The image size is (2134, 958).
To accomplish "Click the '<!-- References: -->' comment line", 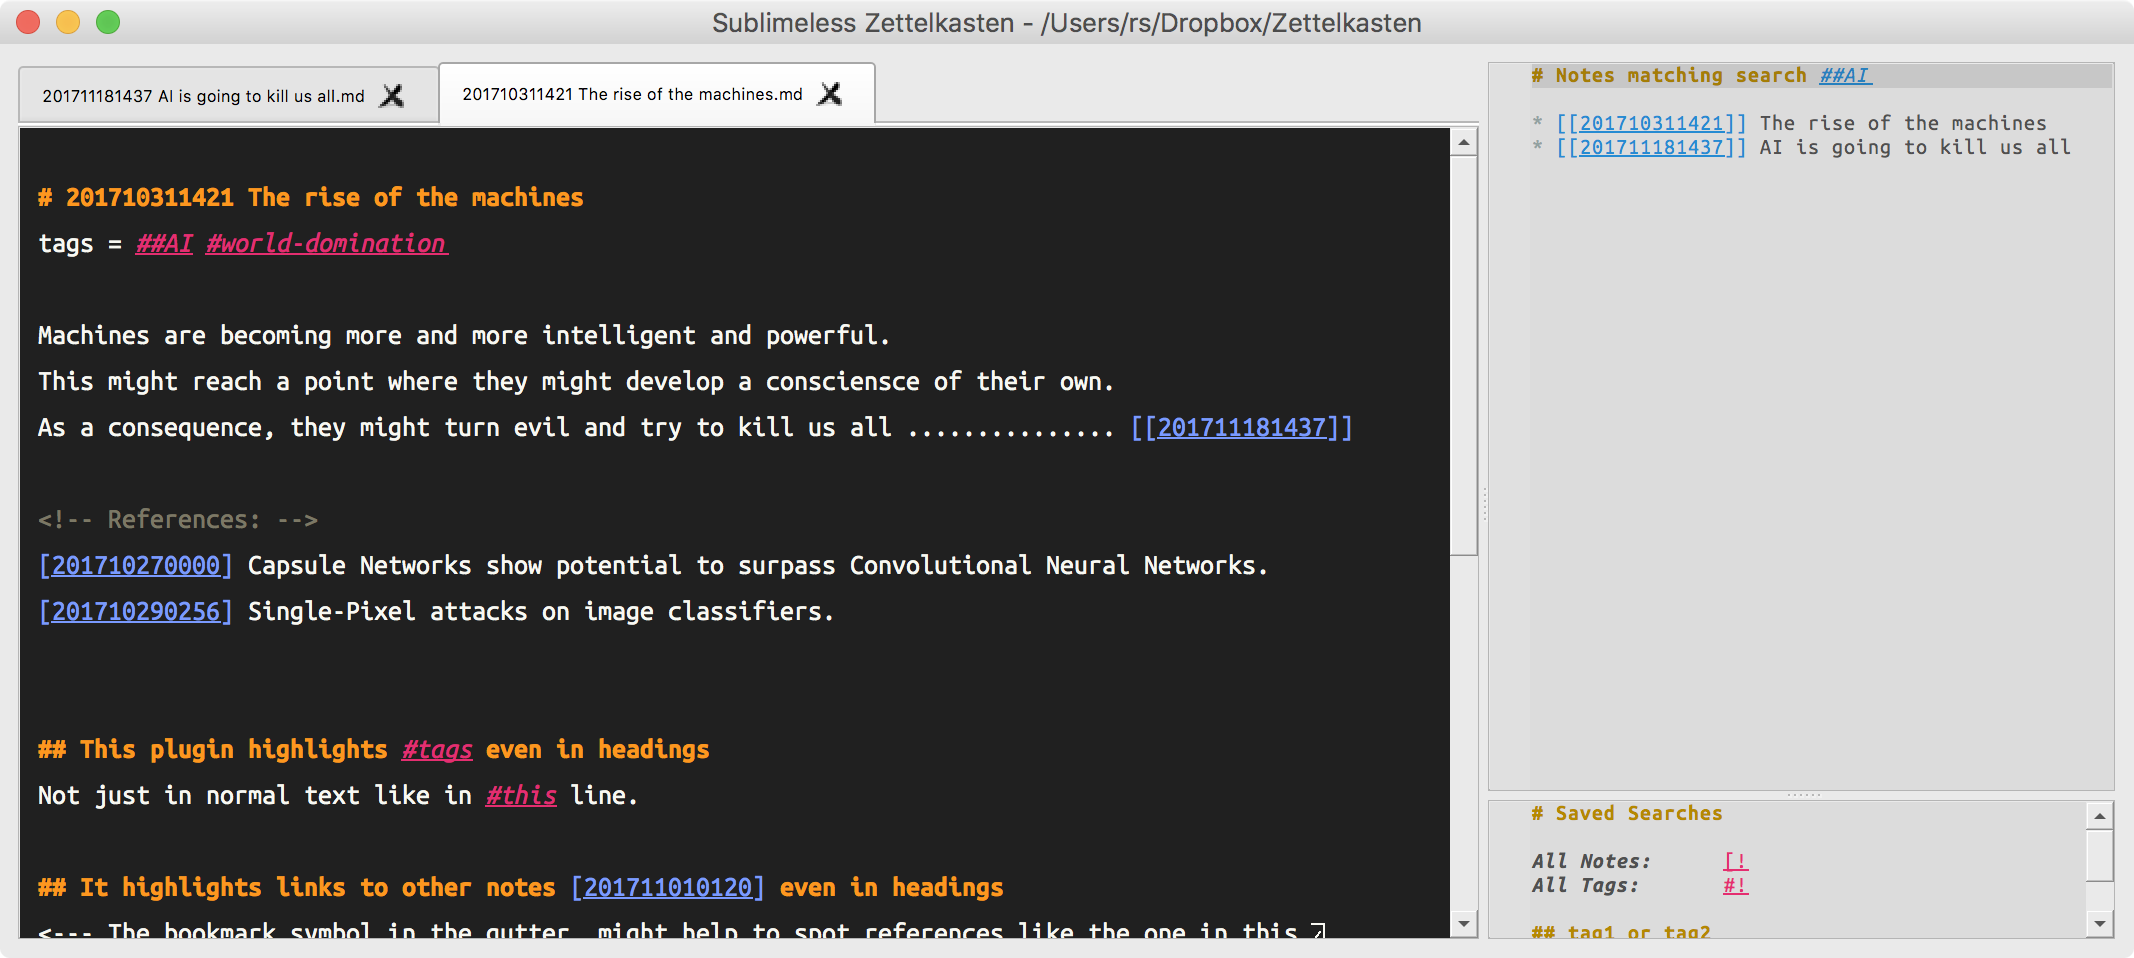I will pos(178,519).
